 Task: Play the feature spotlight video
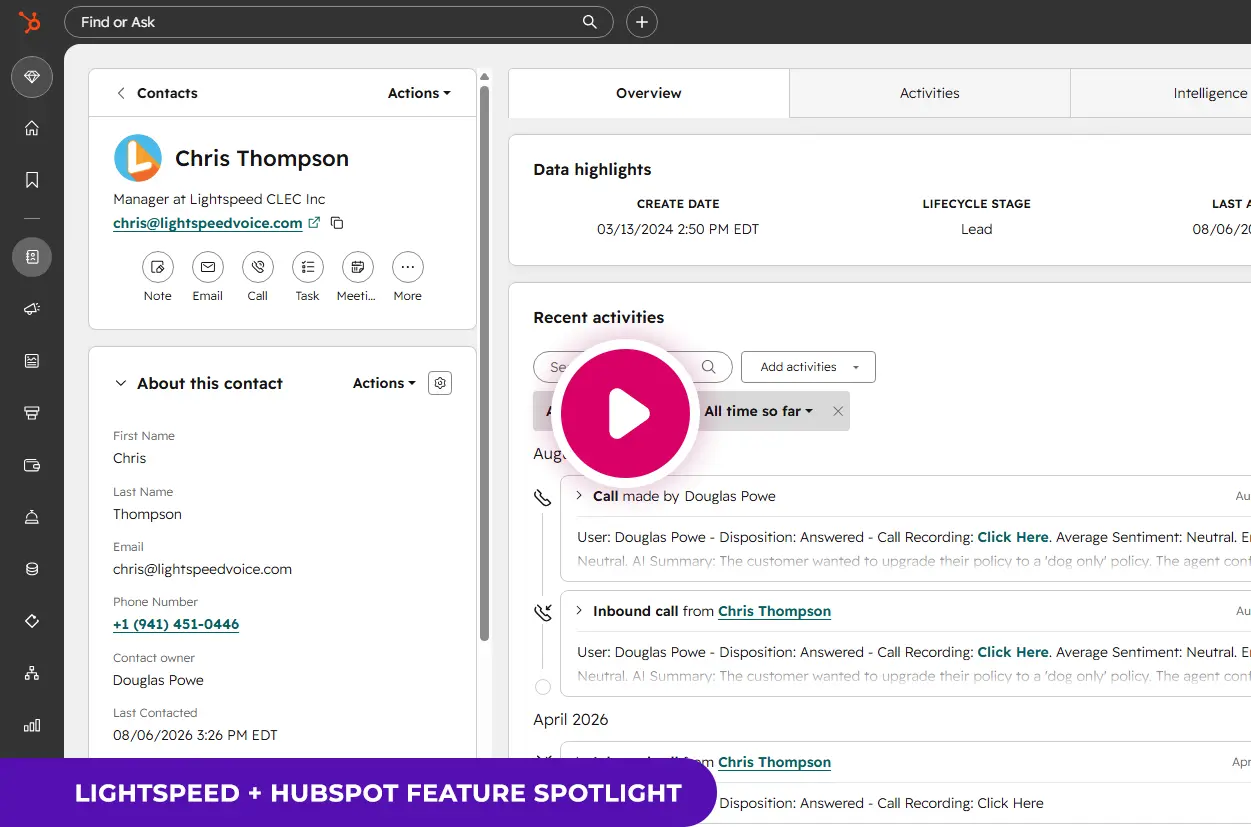(626, 413)
